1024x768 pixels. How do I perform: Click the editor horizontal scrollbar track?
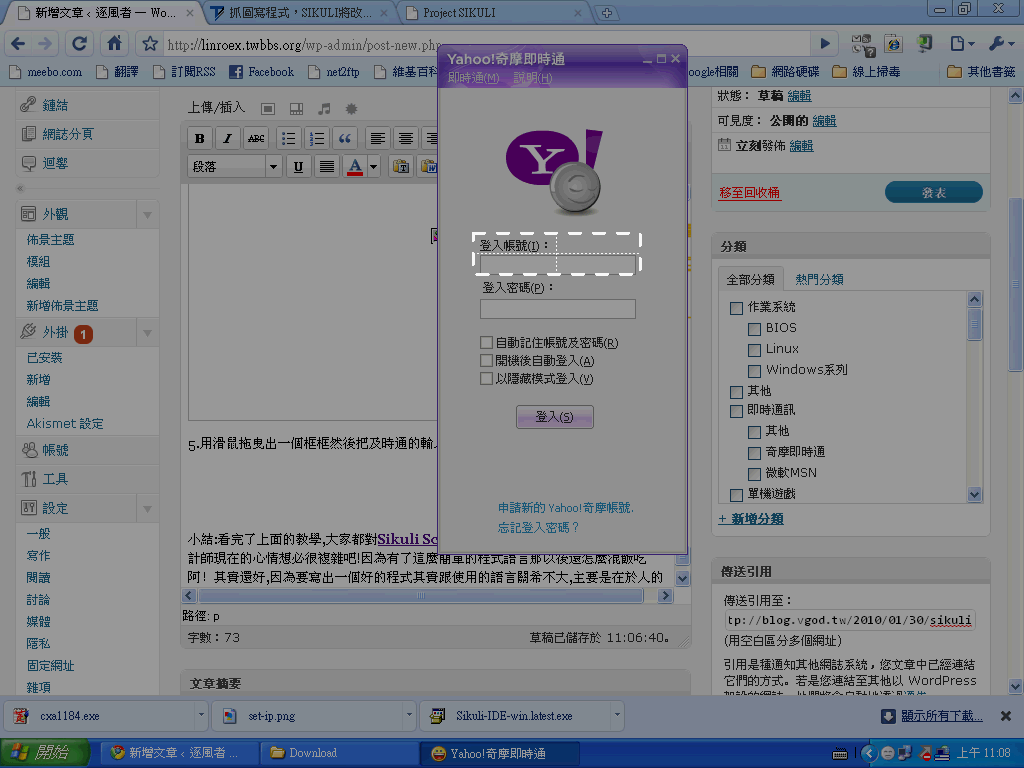click(x=427, y=596)
